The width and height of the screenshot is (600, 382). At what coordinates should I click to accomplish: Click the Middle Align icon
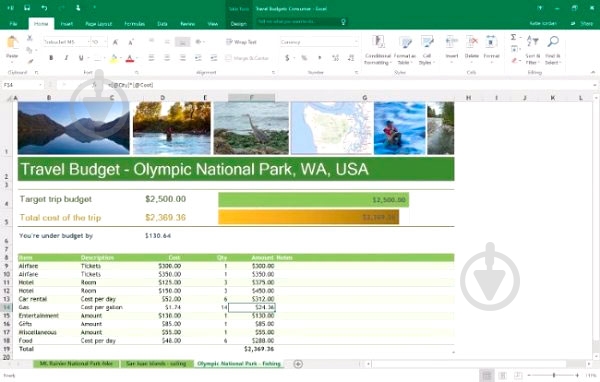coord(167,41)
